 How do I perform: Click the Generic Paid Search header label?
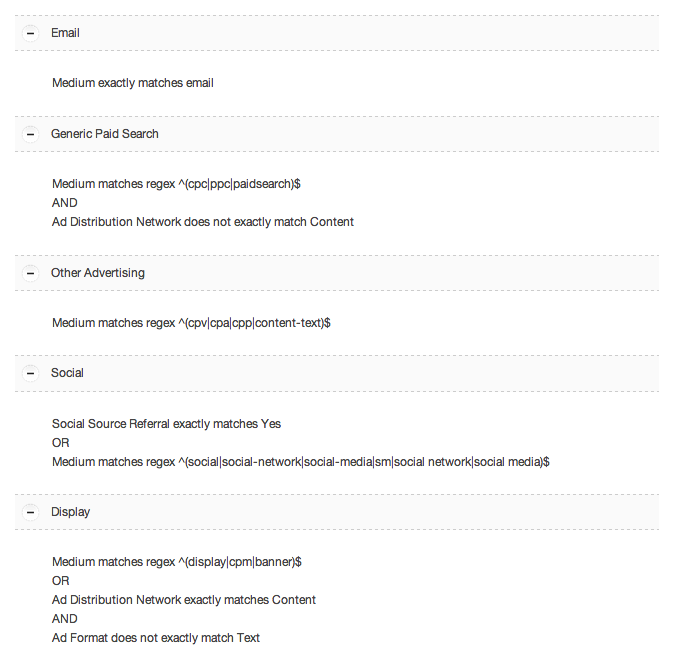105,134
